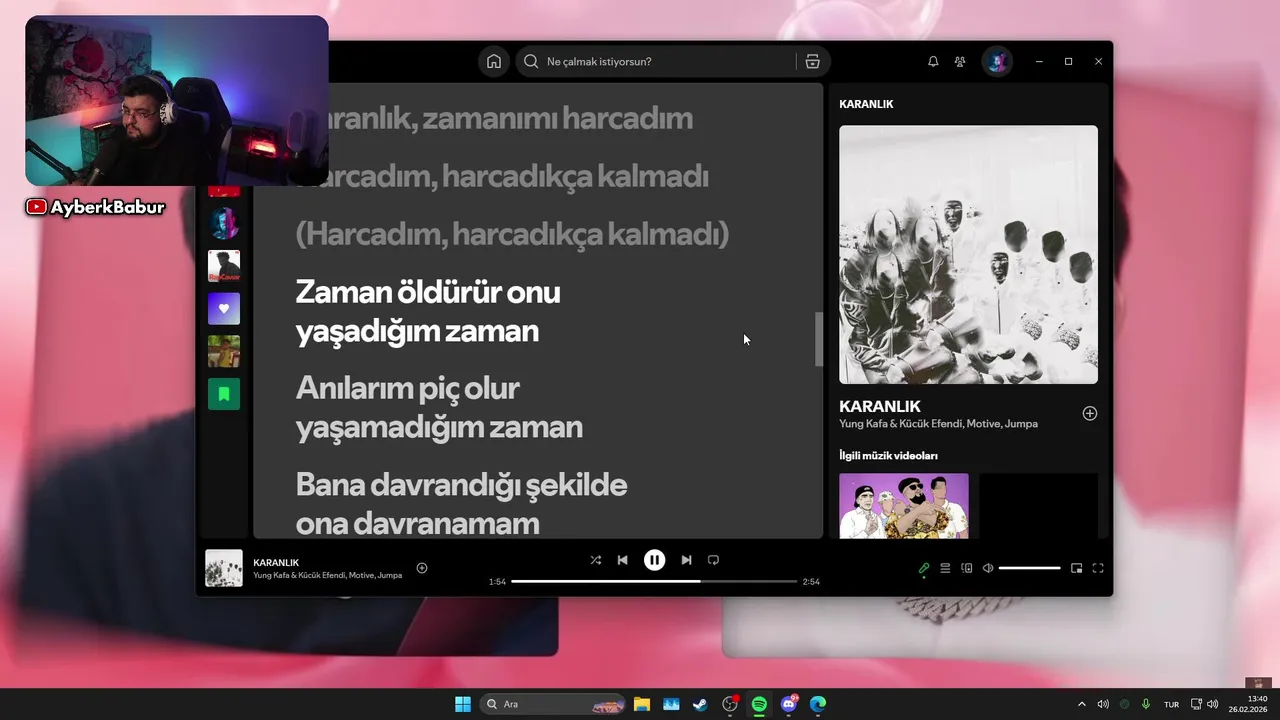Open the Photos app taskbar icon

click(671, 704)
